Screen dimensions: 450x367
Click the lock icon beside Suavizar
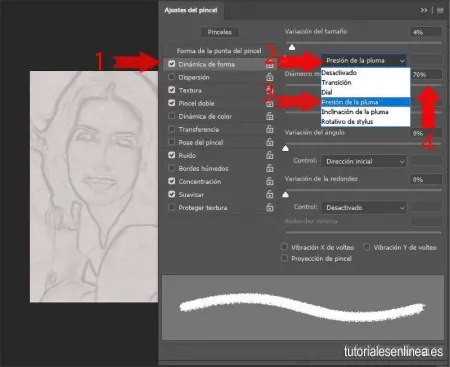click(x=270, y=194)
